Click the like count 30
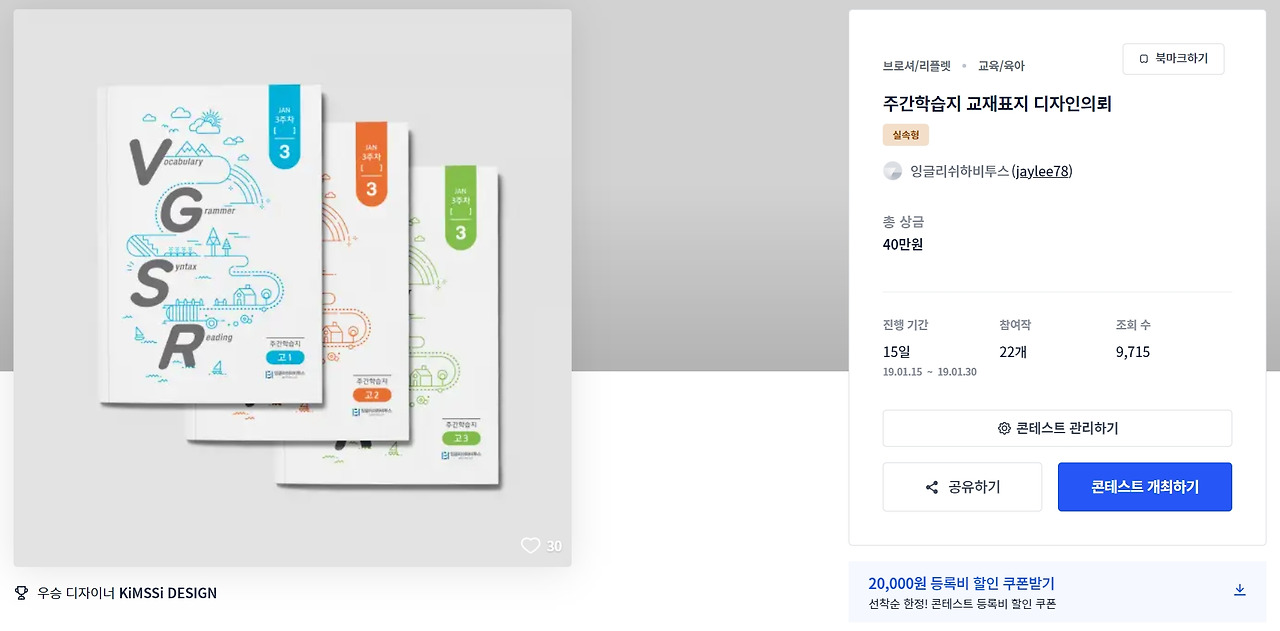Screen dimensions: 1280x631 pos(554,546)
